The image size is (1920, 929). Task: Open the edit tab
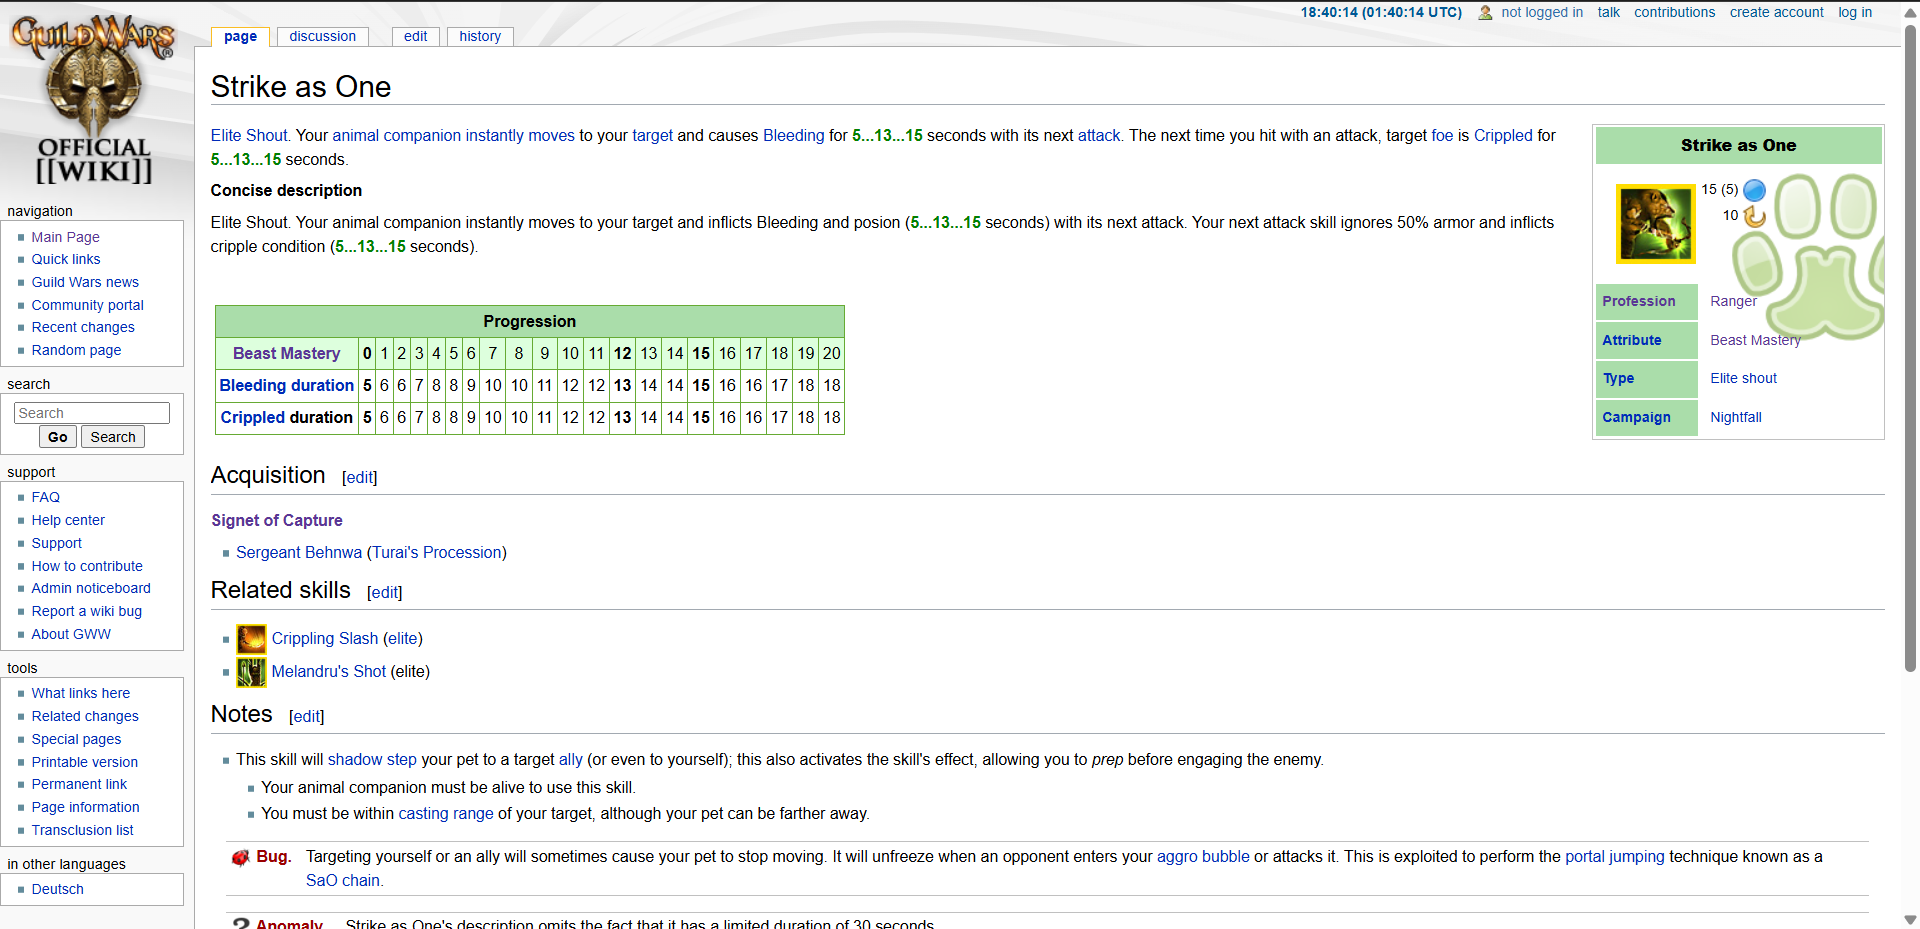pos(416,36)
